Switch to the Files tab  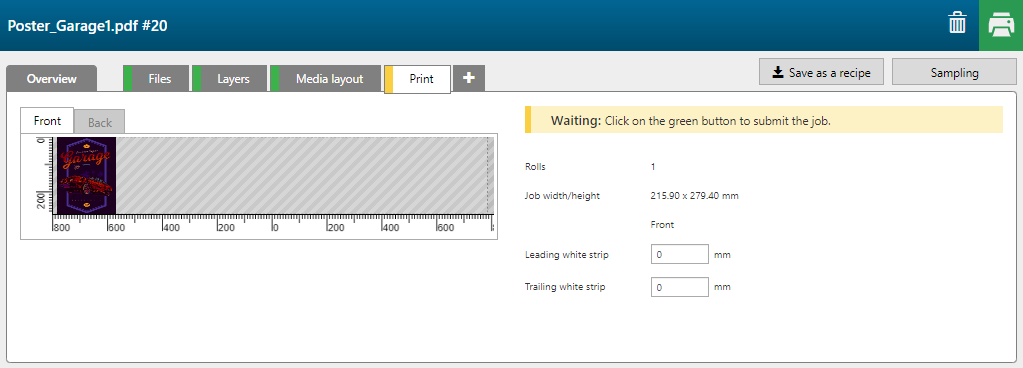click(157, 79)
